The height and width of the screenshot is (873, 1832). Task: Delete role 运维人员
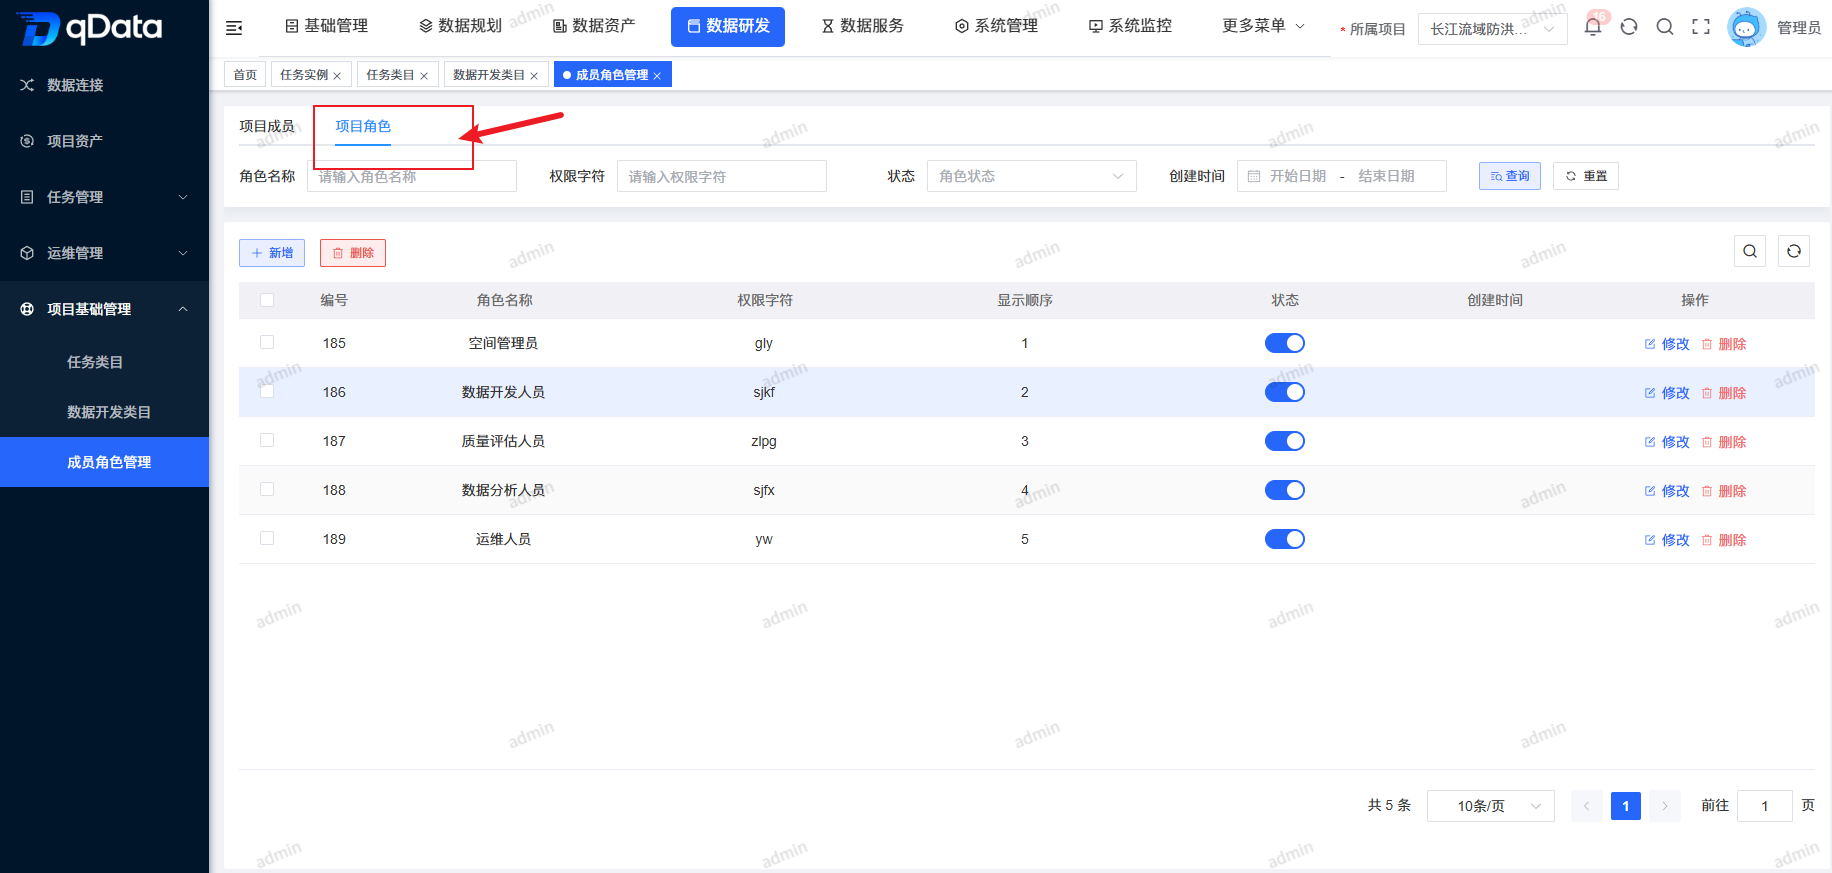[1724, 540]
